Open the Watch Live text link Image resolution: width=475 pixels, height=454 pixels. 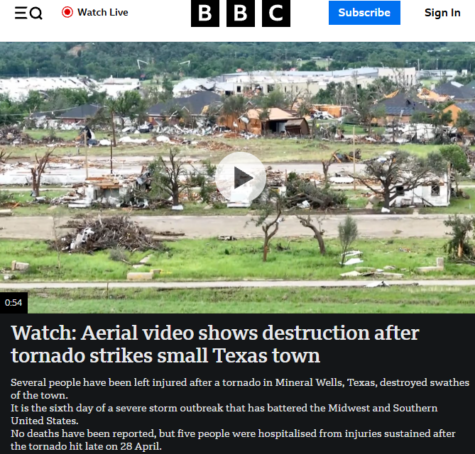(103, 12)
